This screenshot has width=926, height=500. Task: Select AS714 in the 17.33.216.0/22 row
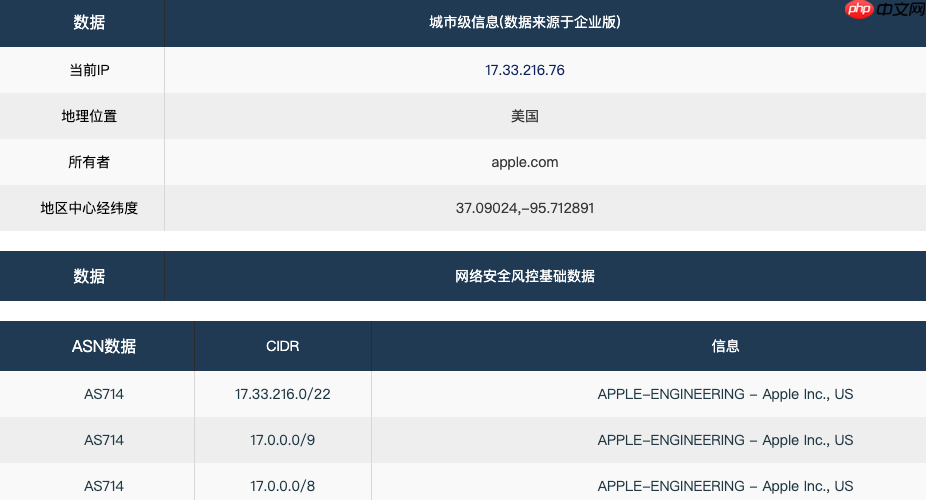coord(104,394)
